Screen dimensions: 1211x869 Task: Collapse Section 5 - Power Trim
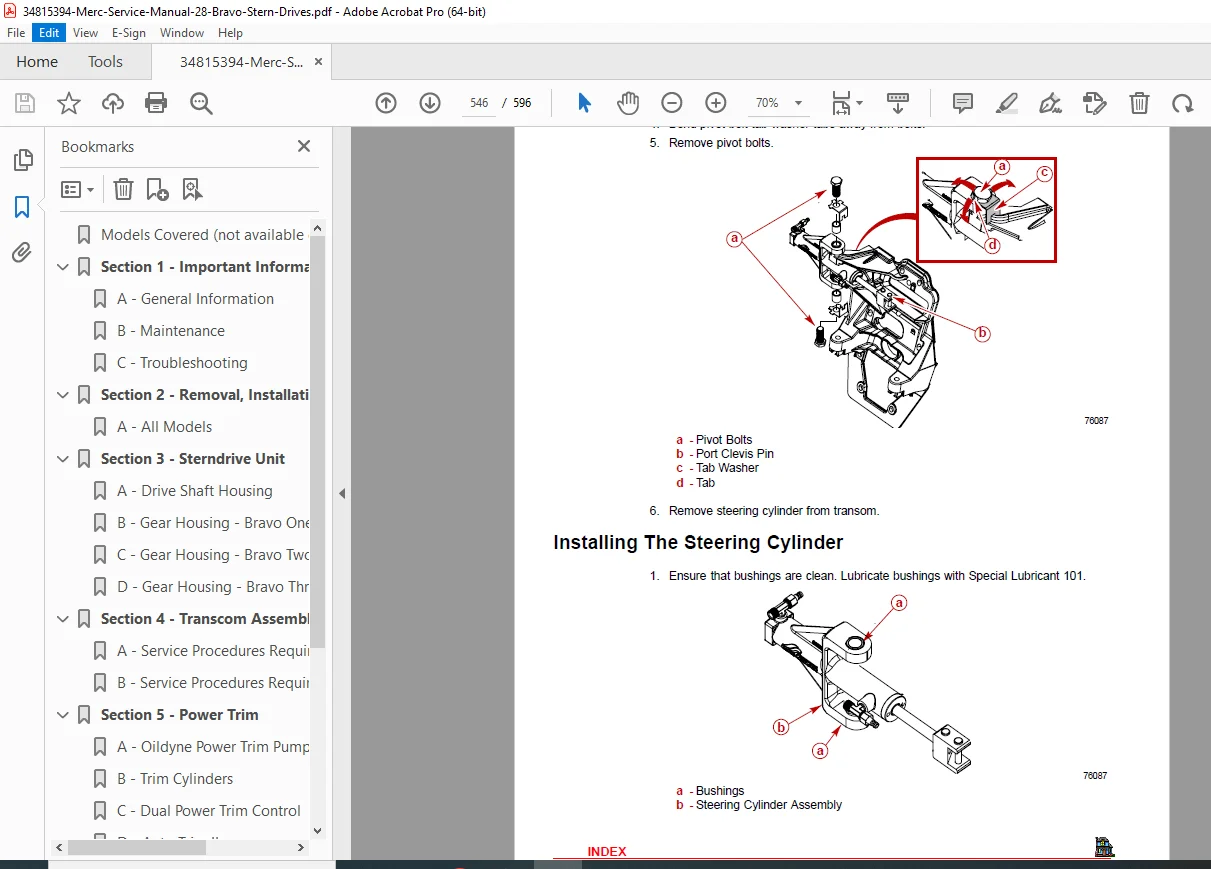63,715
